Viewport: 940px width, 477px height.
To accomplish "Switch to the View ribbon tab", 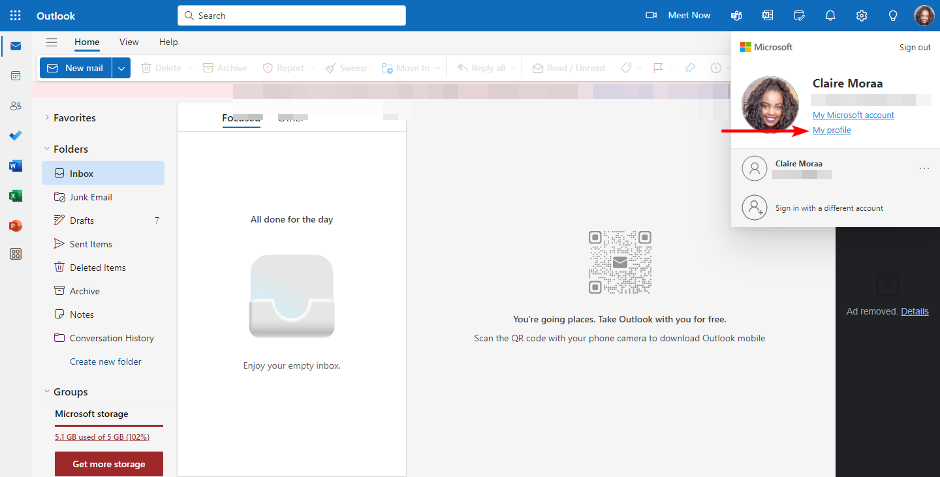I will tap(129, 42).
